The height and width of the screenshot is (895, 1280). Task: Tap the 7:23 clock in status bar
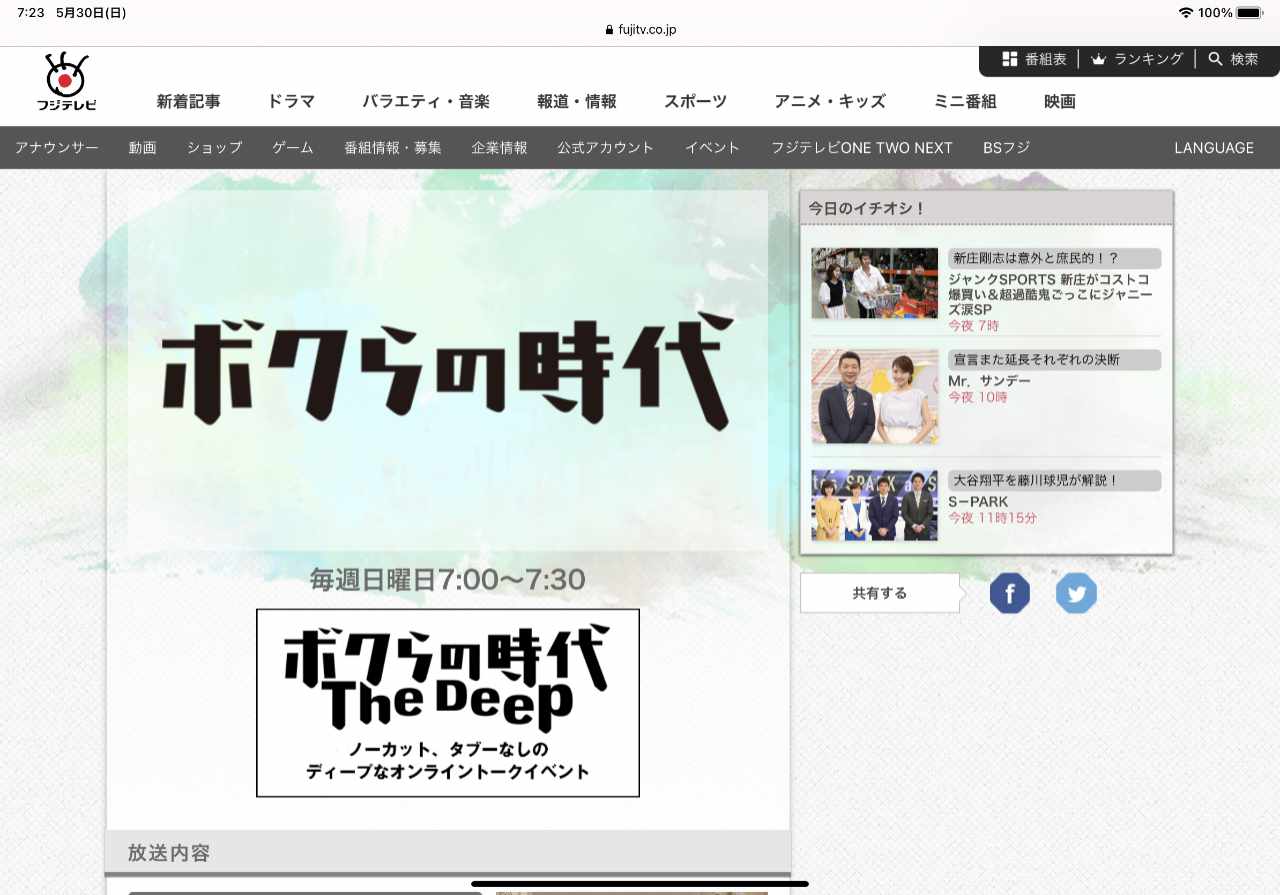click(x=31, y=13)
